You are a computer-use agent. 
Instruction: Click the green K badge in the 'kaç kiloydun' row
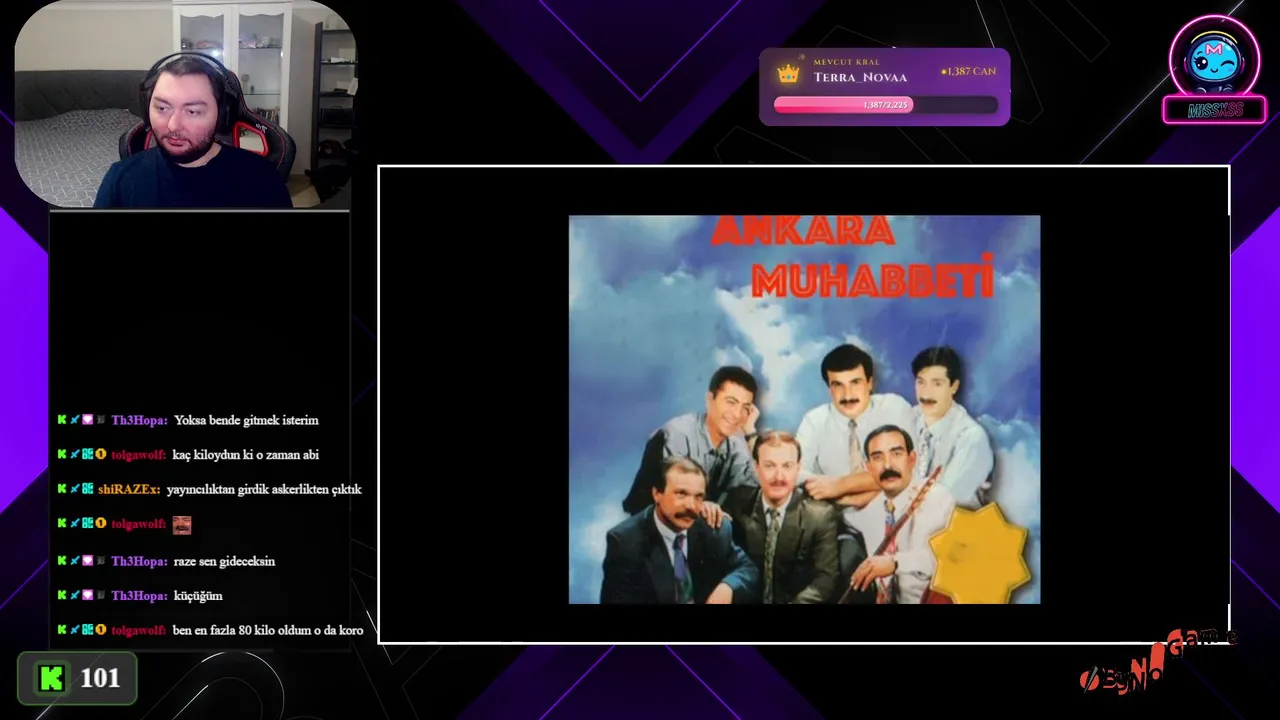click(x=62, y=454)
